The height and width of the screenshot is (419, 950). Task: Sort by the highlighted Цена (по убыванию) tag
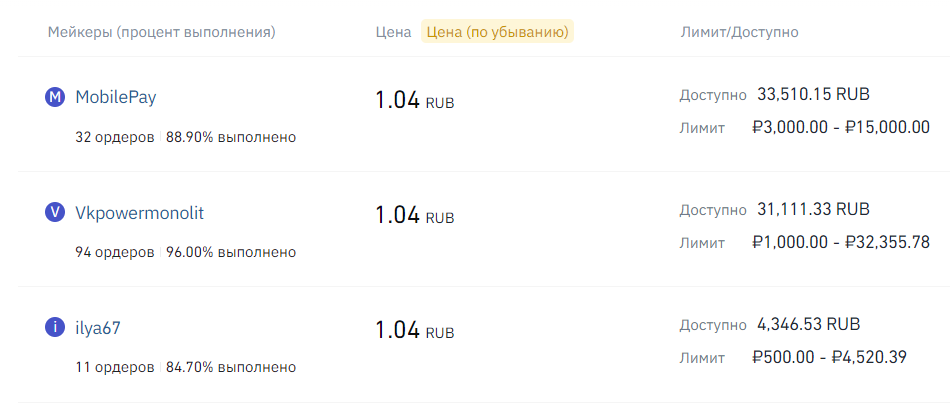[x=498, y=32]
